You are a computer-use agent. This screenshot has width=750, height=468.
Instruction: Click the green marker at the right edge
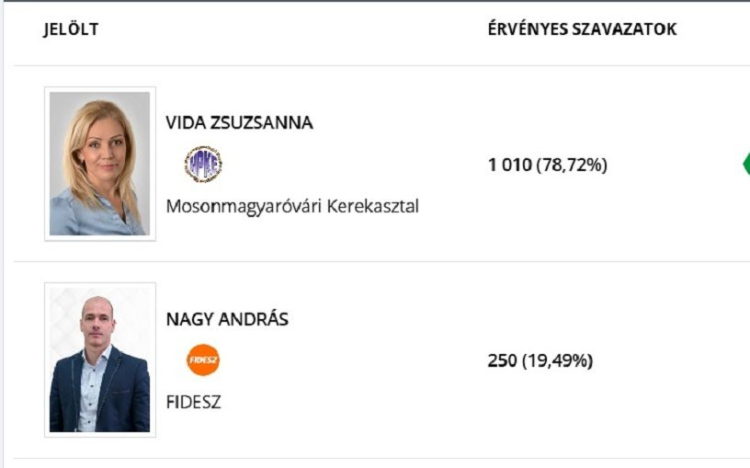(x=745, y=164)
